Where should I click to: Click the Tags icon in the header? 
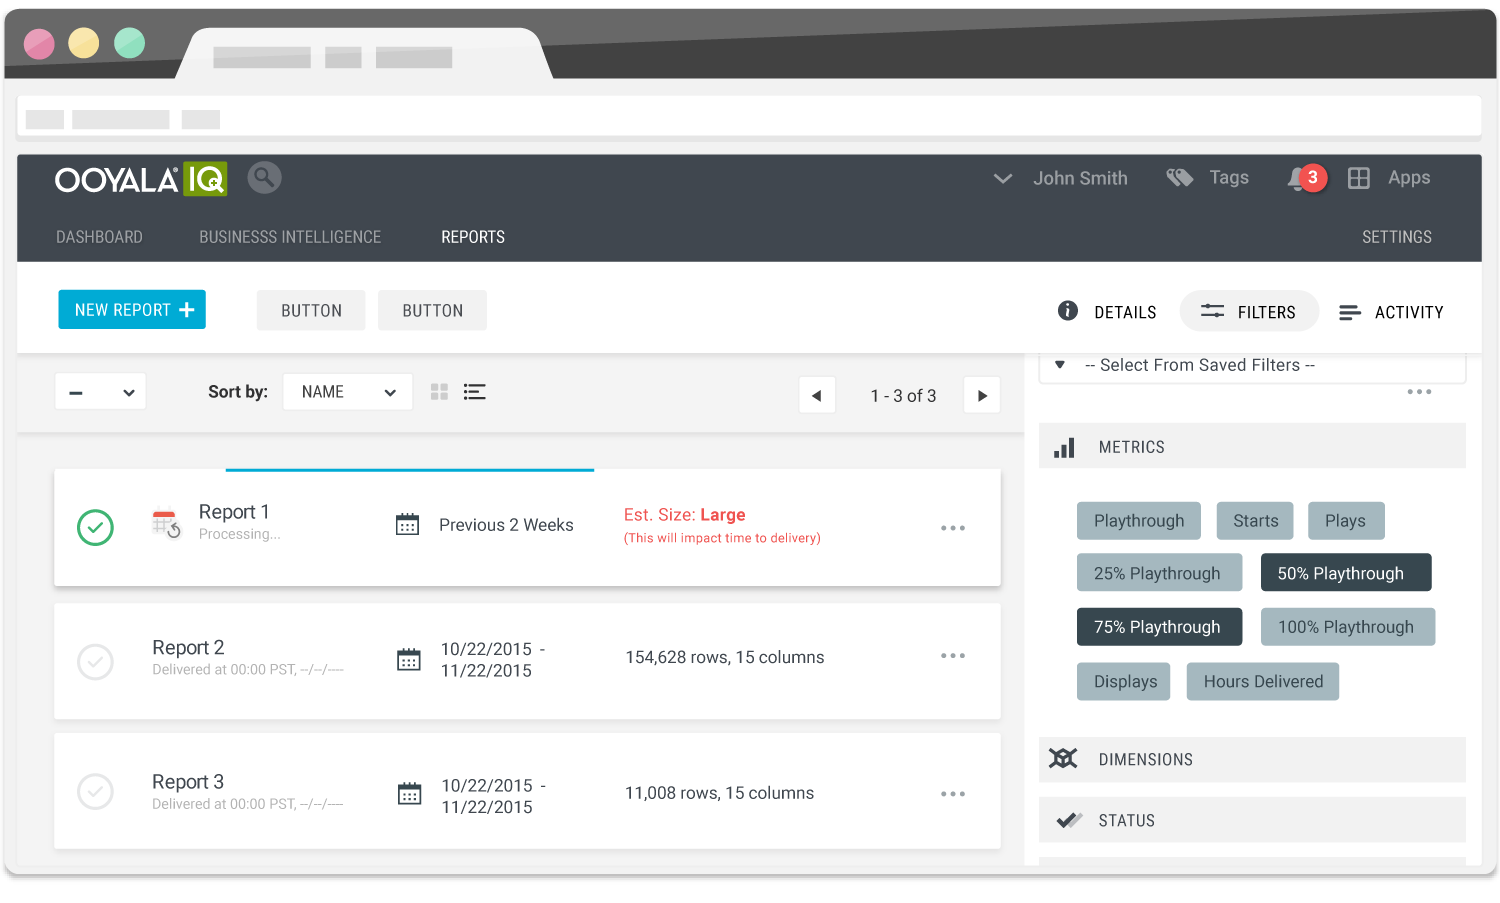pyautogui.click(x=1180, y=178)
